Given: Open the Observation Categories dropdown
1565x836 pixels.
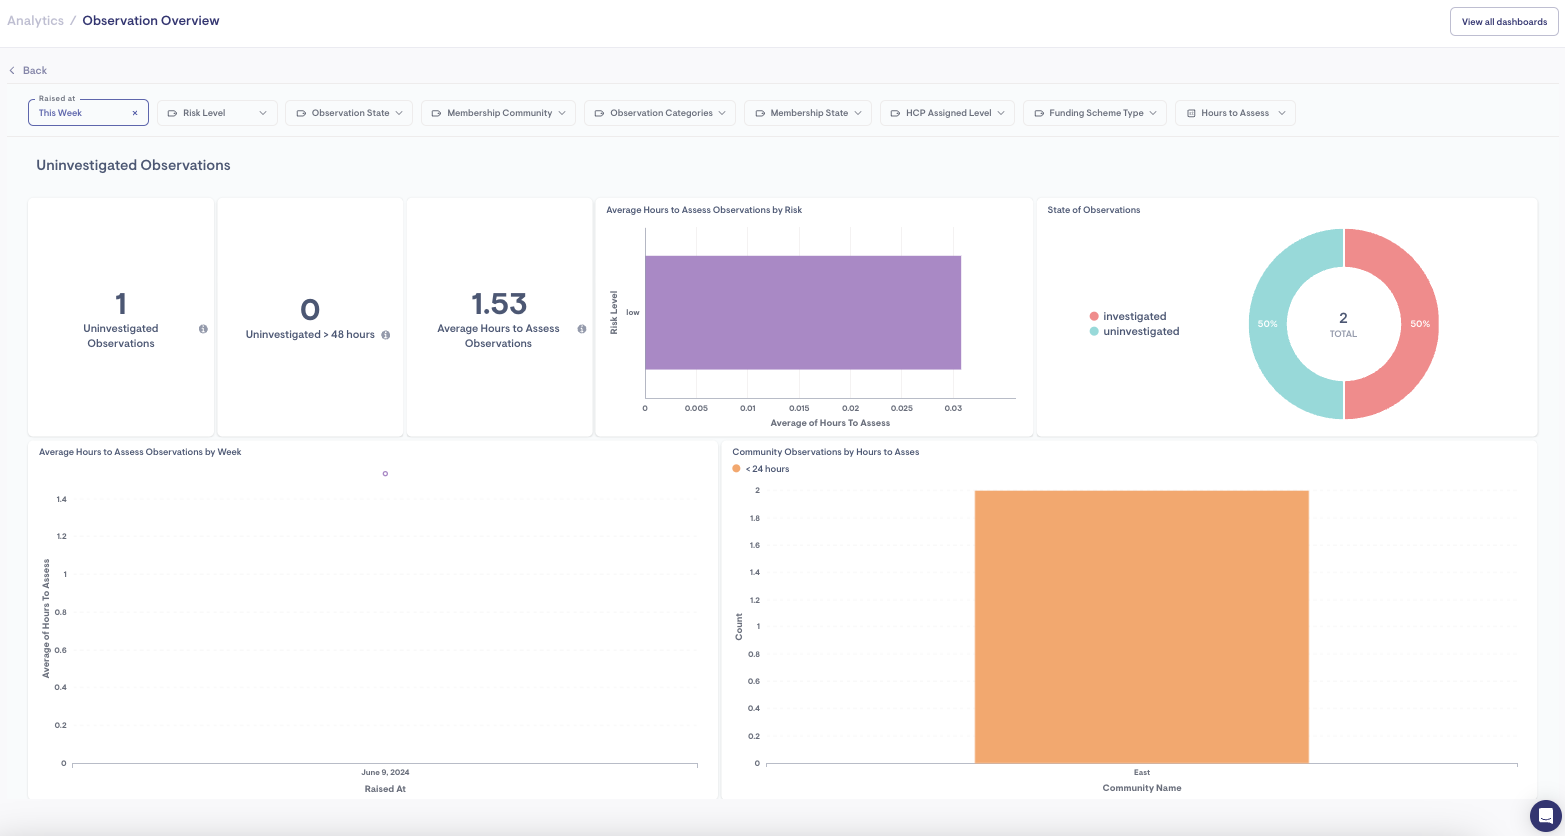Looking at the screenshot, I should 660,113.
